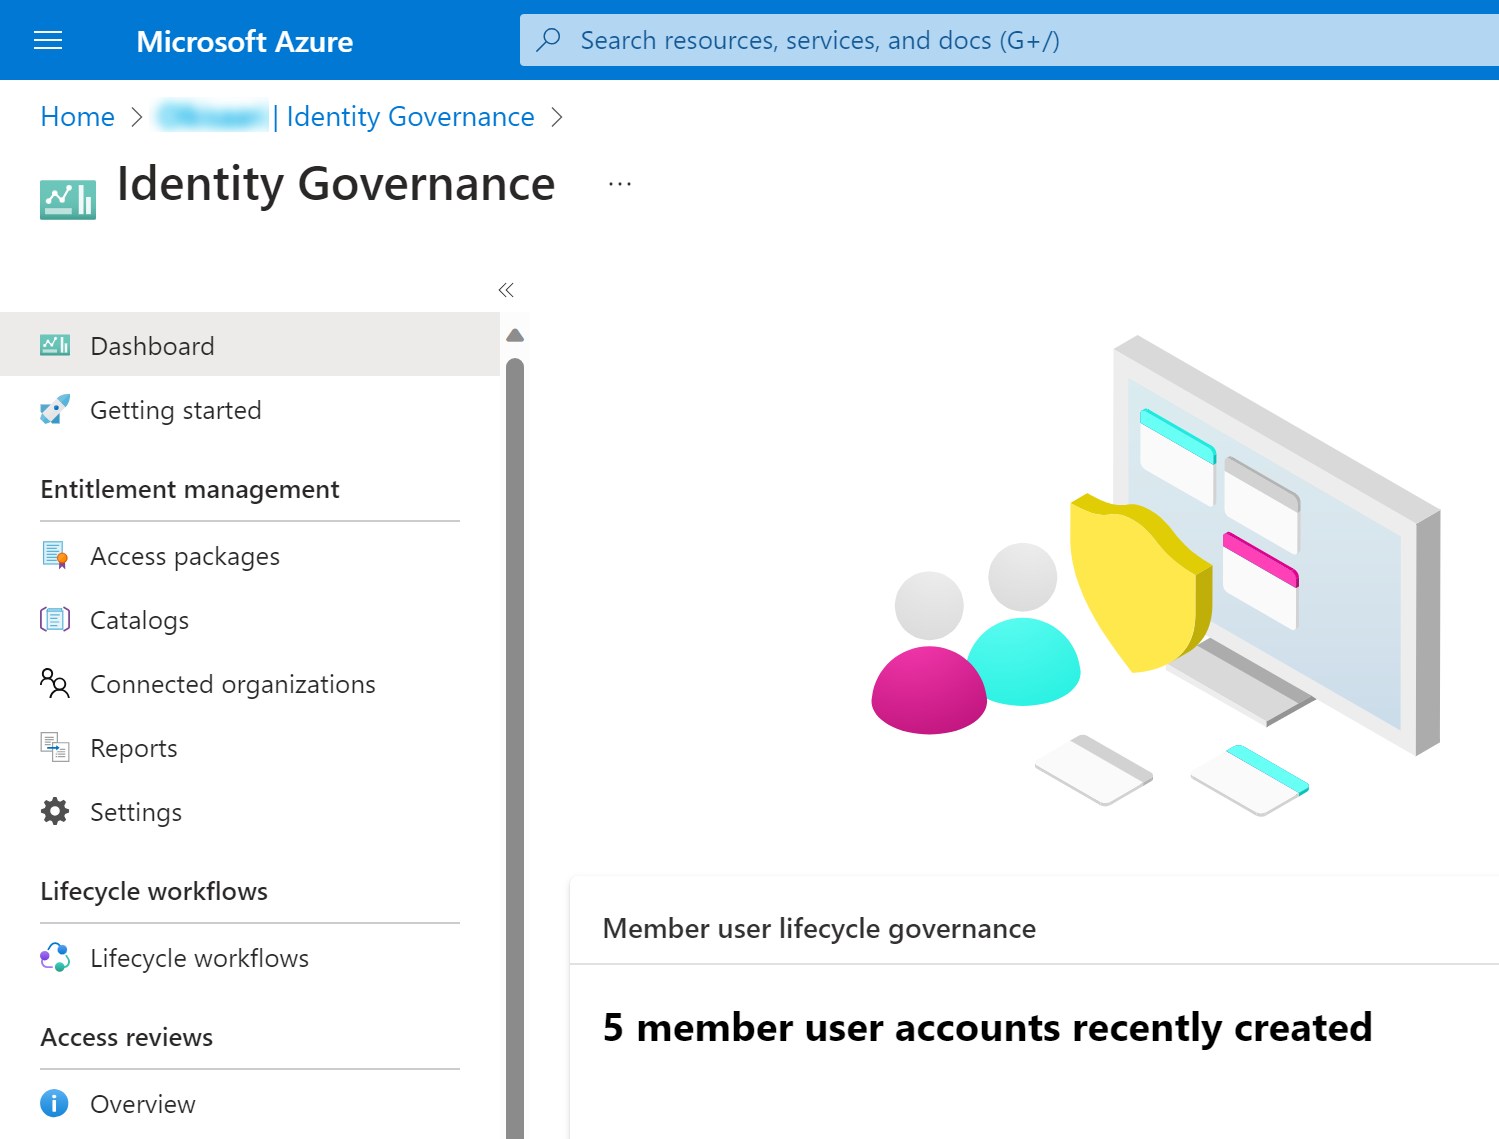
Task: Open Settings under Entitlement management
Action: click(x=250, y=811)
